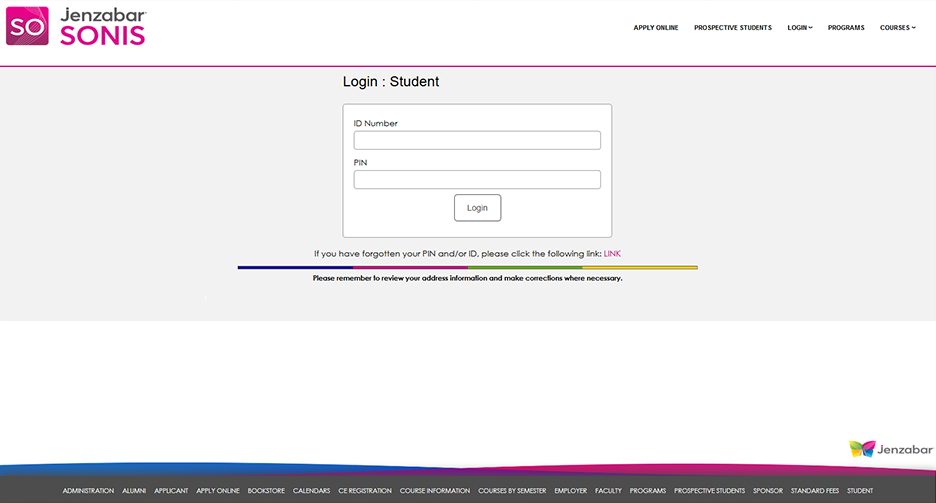Open Bookstore footer link
936x503 pixels.
(x=266, y=490)
